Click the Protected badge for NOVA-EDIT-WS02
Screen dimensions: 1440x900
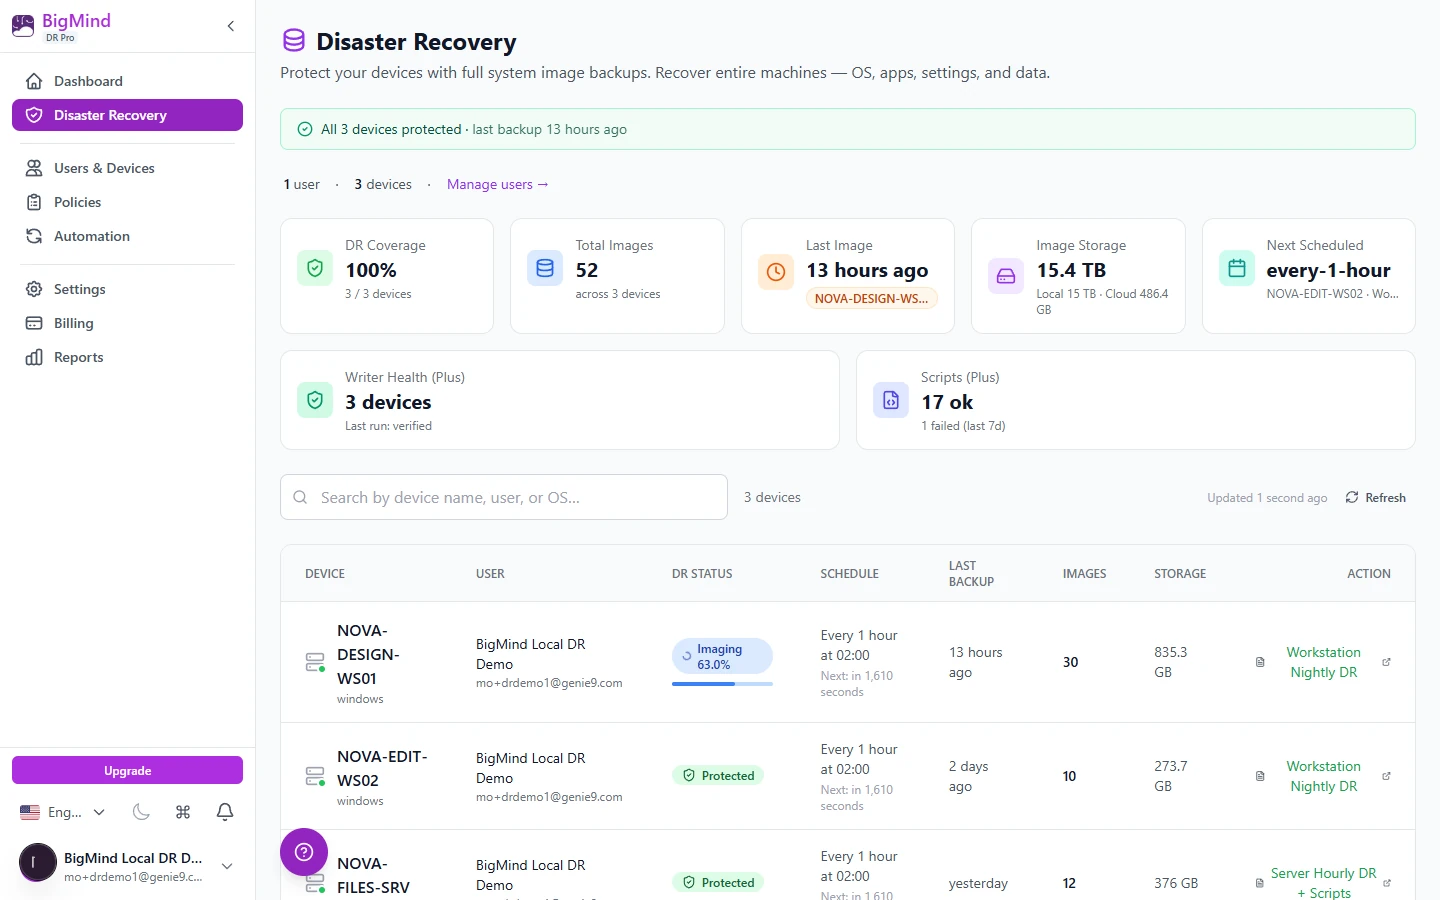pyautogui.click(x=718, y=775)
